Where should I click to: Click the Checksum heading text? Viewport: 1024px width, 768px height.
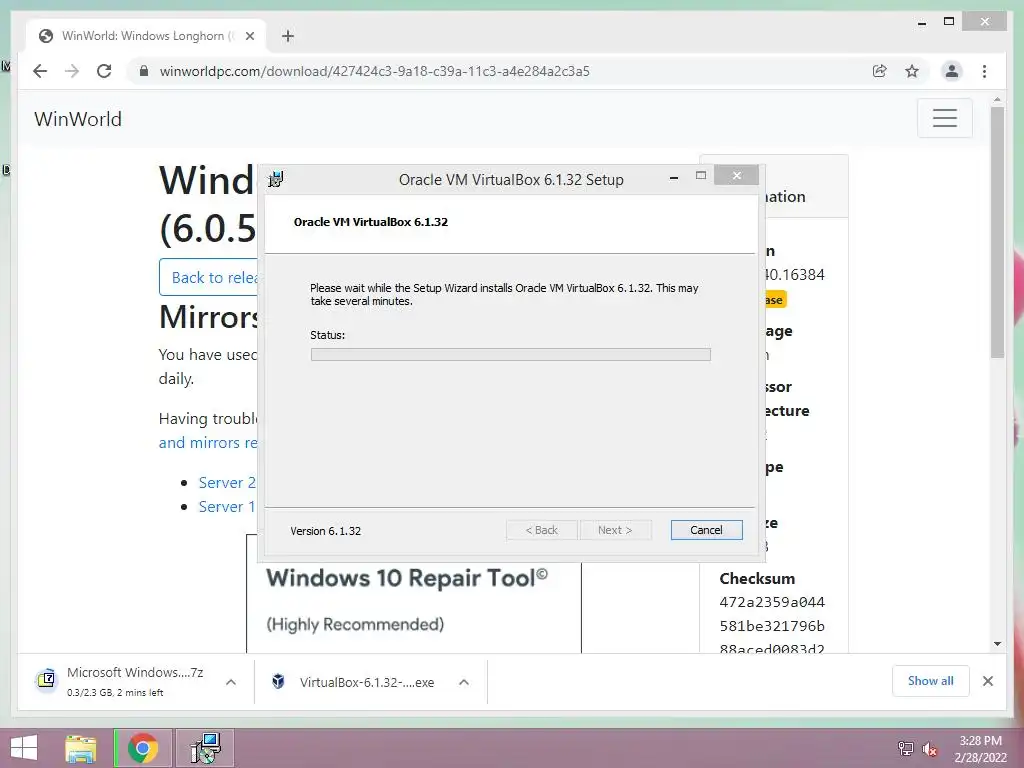tap(757, 579)
